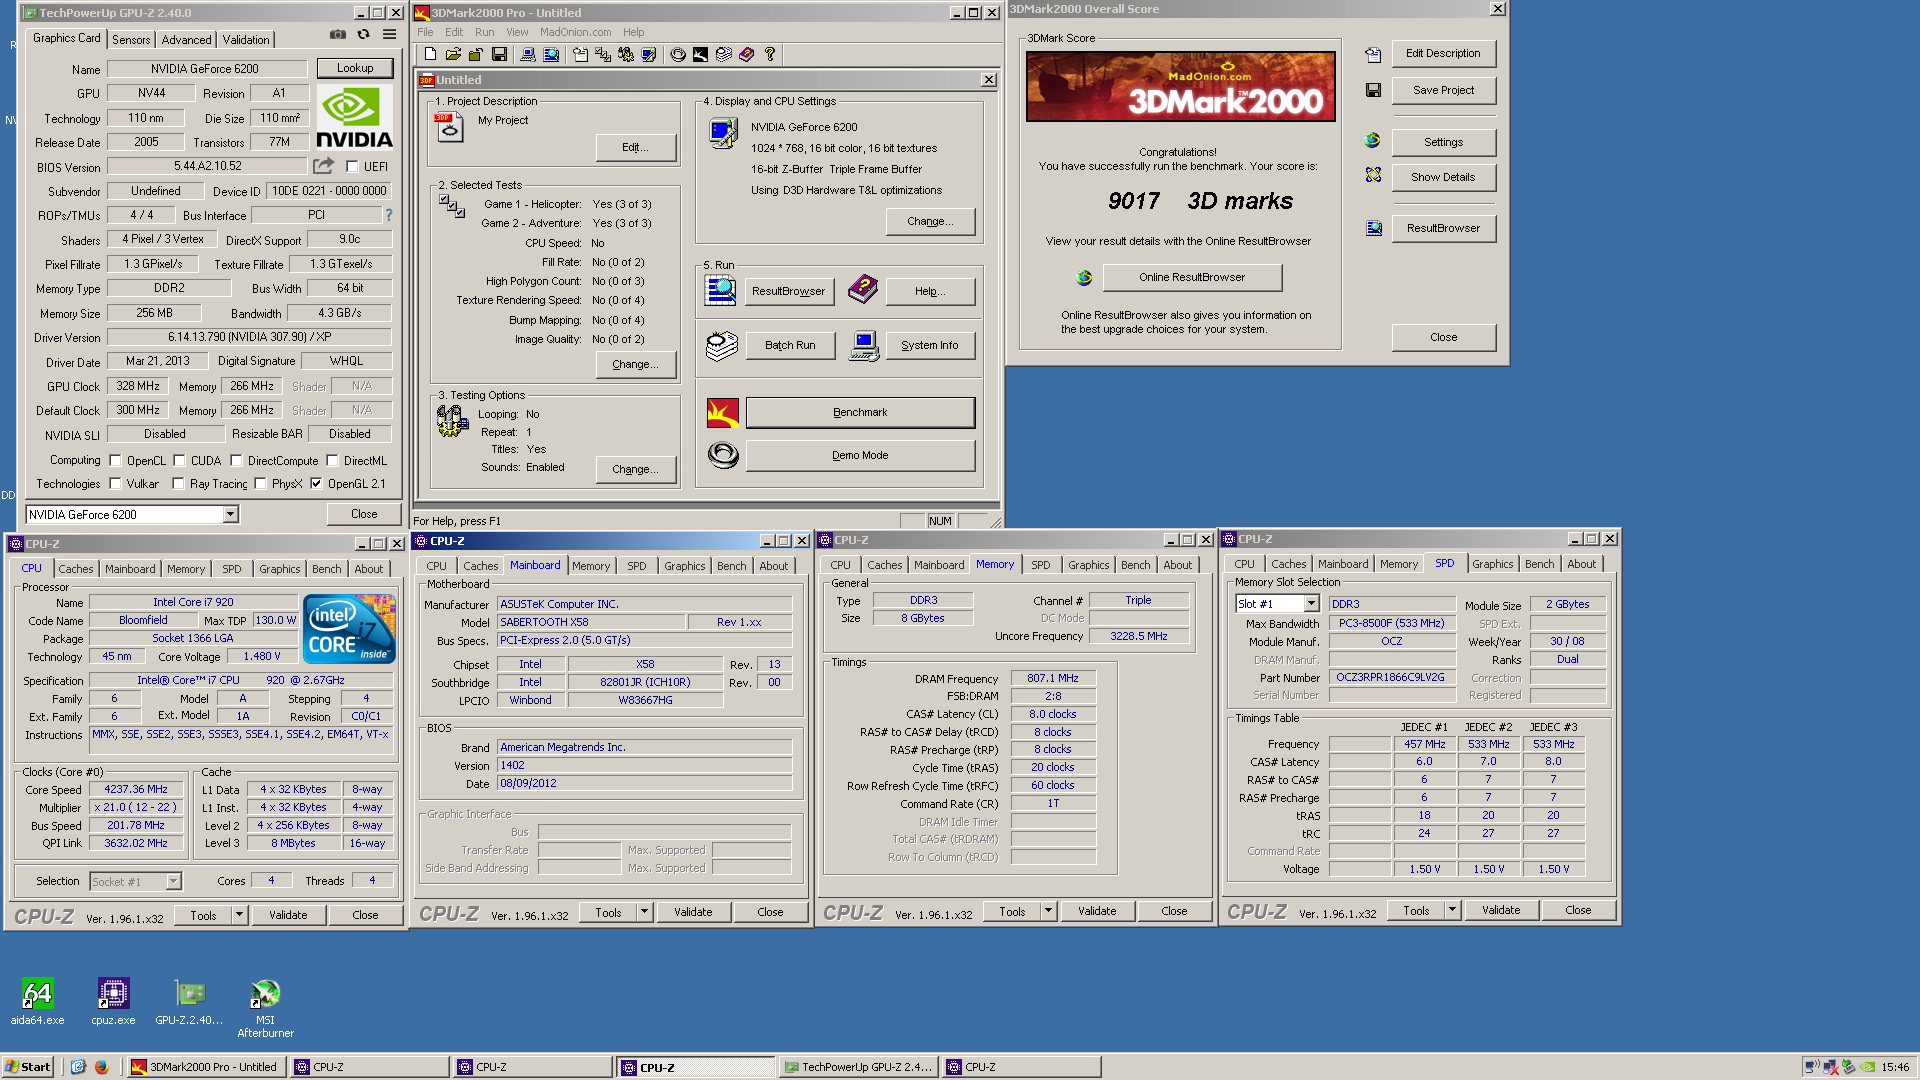Click the 3DMark2000 banner image
Viewport: 1920px width, 1080px height.
(x=1180, y=87)
